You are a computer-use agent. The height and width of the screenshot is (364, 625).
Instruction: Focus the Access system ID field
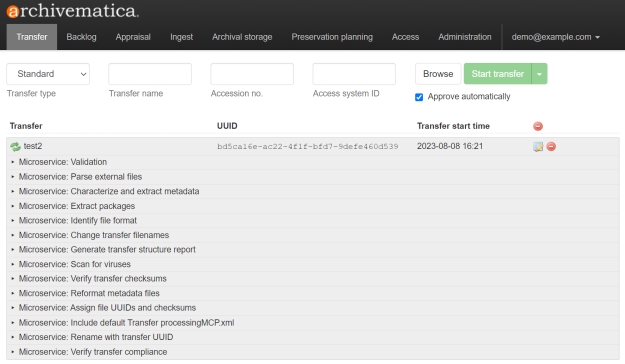(354, 74)
